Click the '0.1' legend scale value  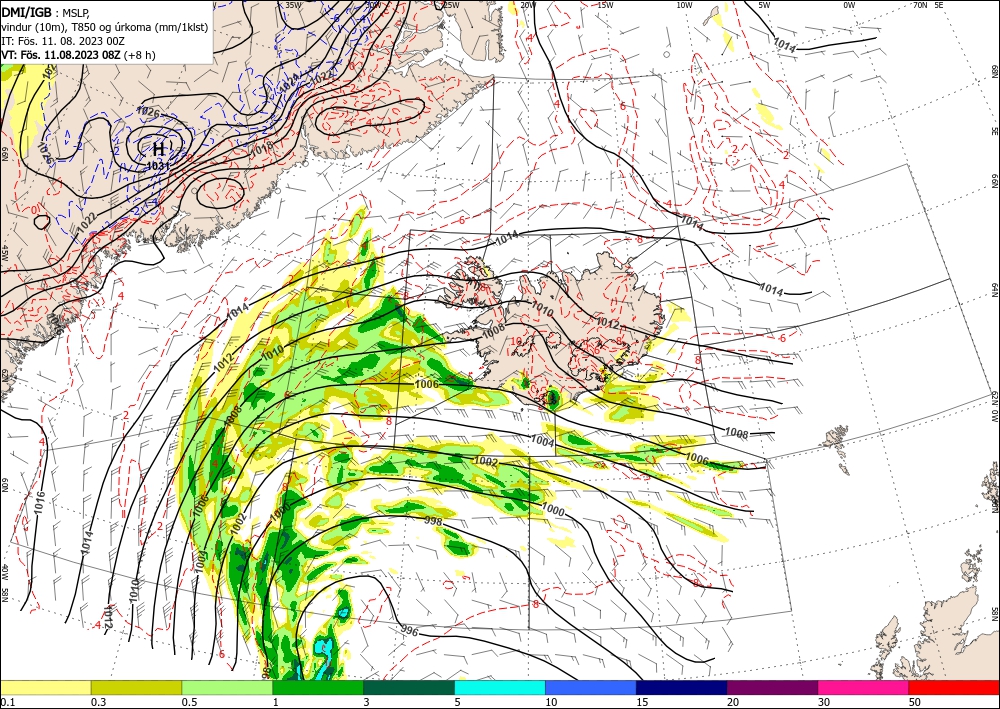point(7,702)
